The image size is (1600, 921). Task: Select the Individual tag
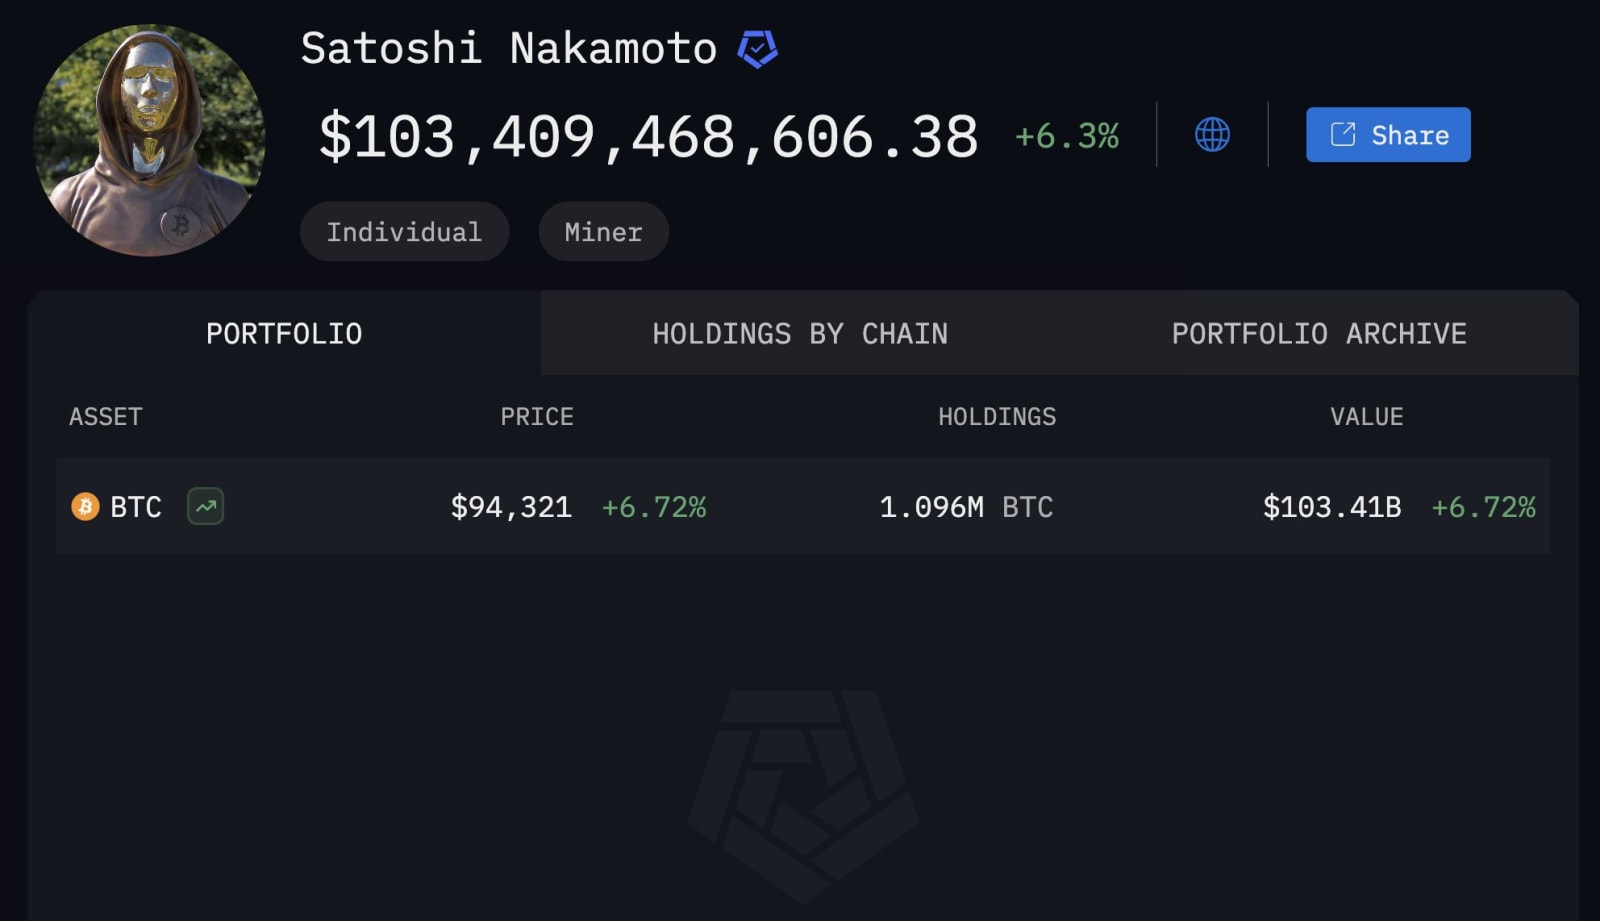[404, 231]
